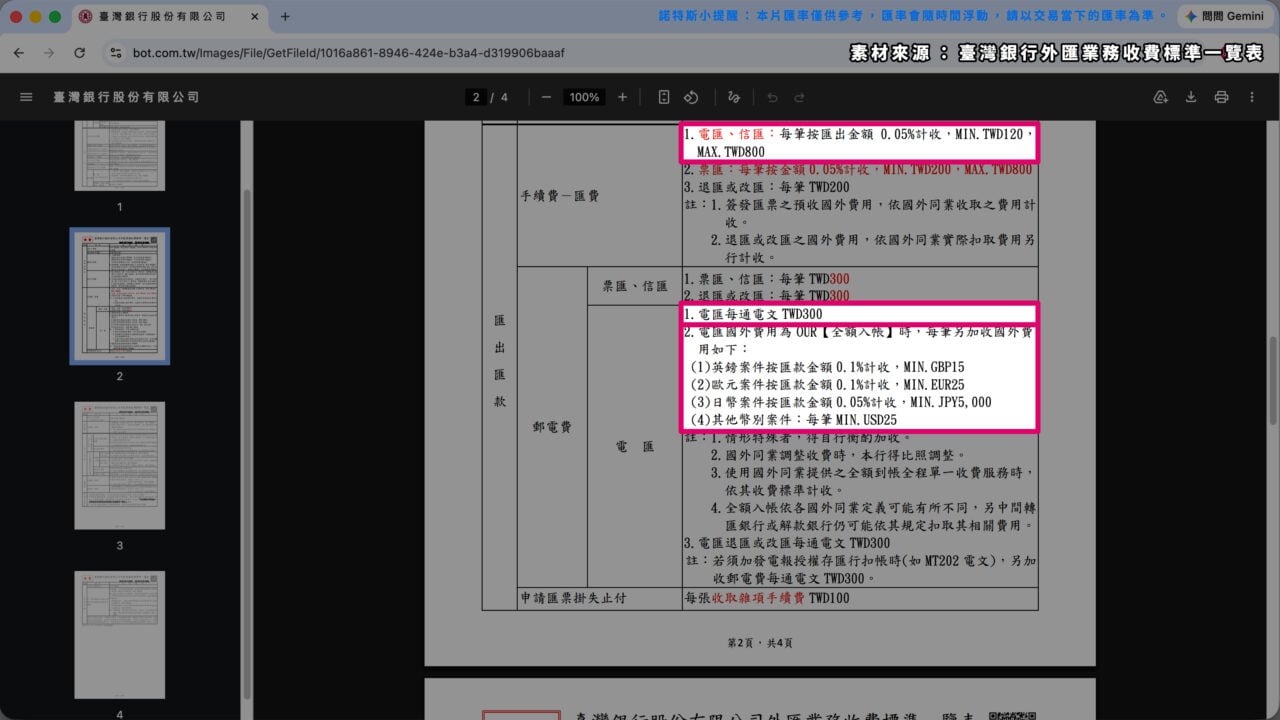Click 每張收取雜項手續費 TWD100 text
This screenshot has height=720, width=1280.
tap(767, 599)
